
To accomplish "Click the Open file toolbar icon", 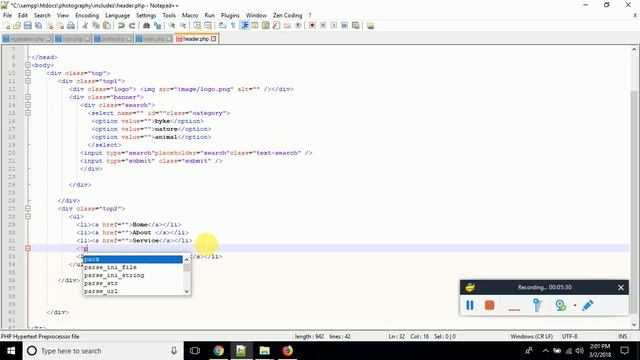I will pyautogui.click(x=17, y=25).
